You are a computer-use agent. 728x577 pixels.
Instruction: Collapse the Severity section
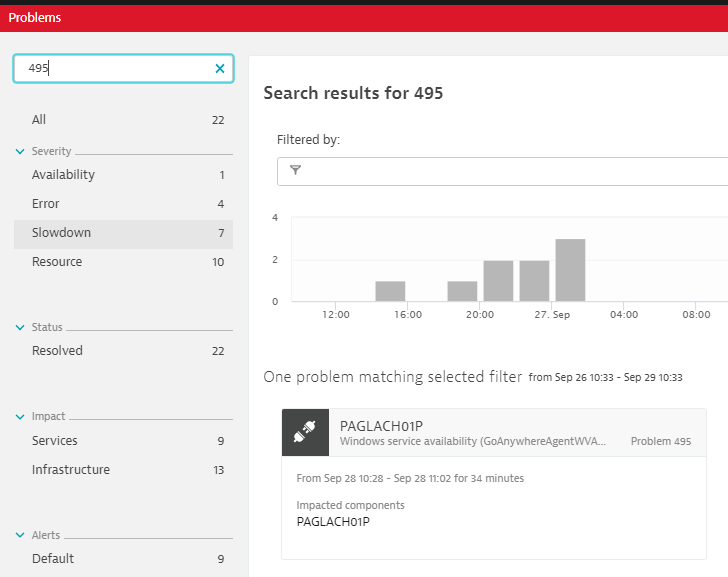pos(20,152)
